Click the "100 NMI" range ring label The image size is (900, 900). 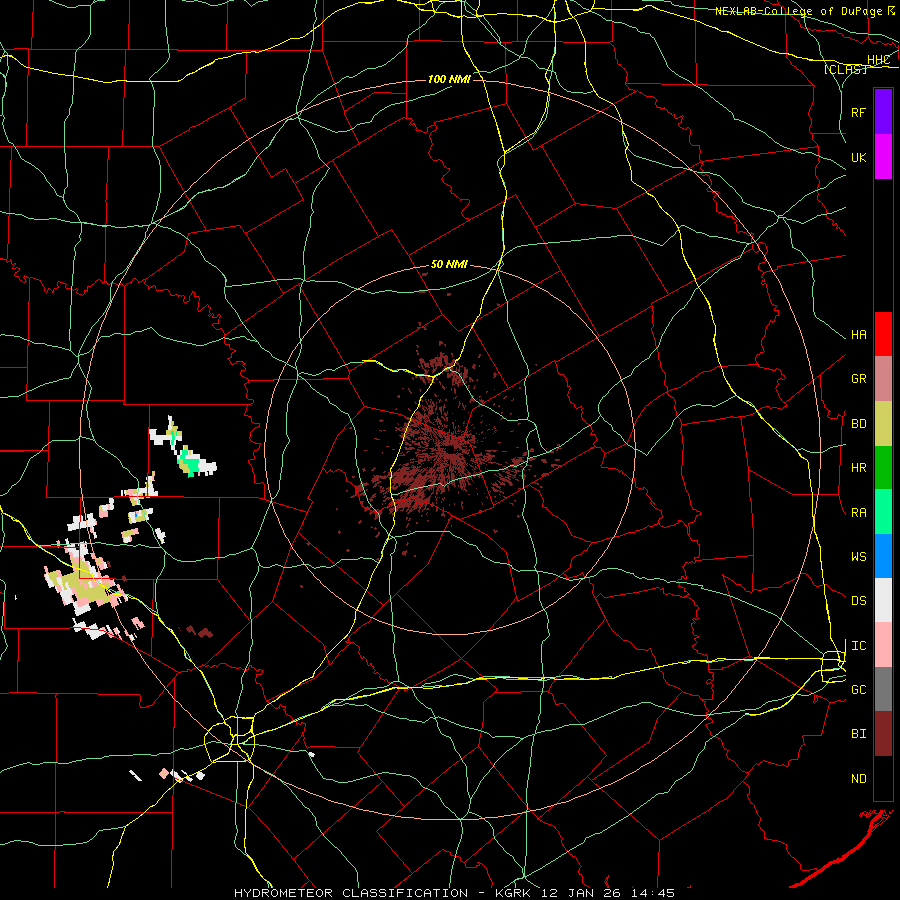(x=449, y=79)
